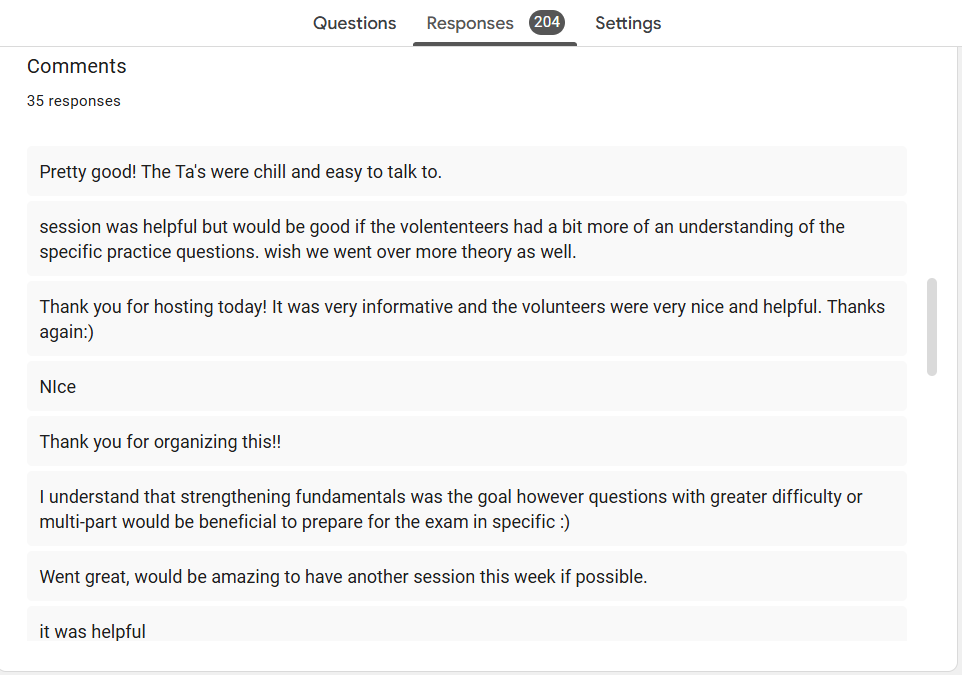Screen dimensions: 962x675
Task: Click the "it was helpful" comment
Action: click(x=93, y=631)
